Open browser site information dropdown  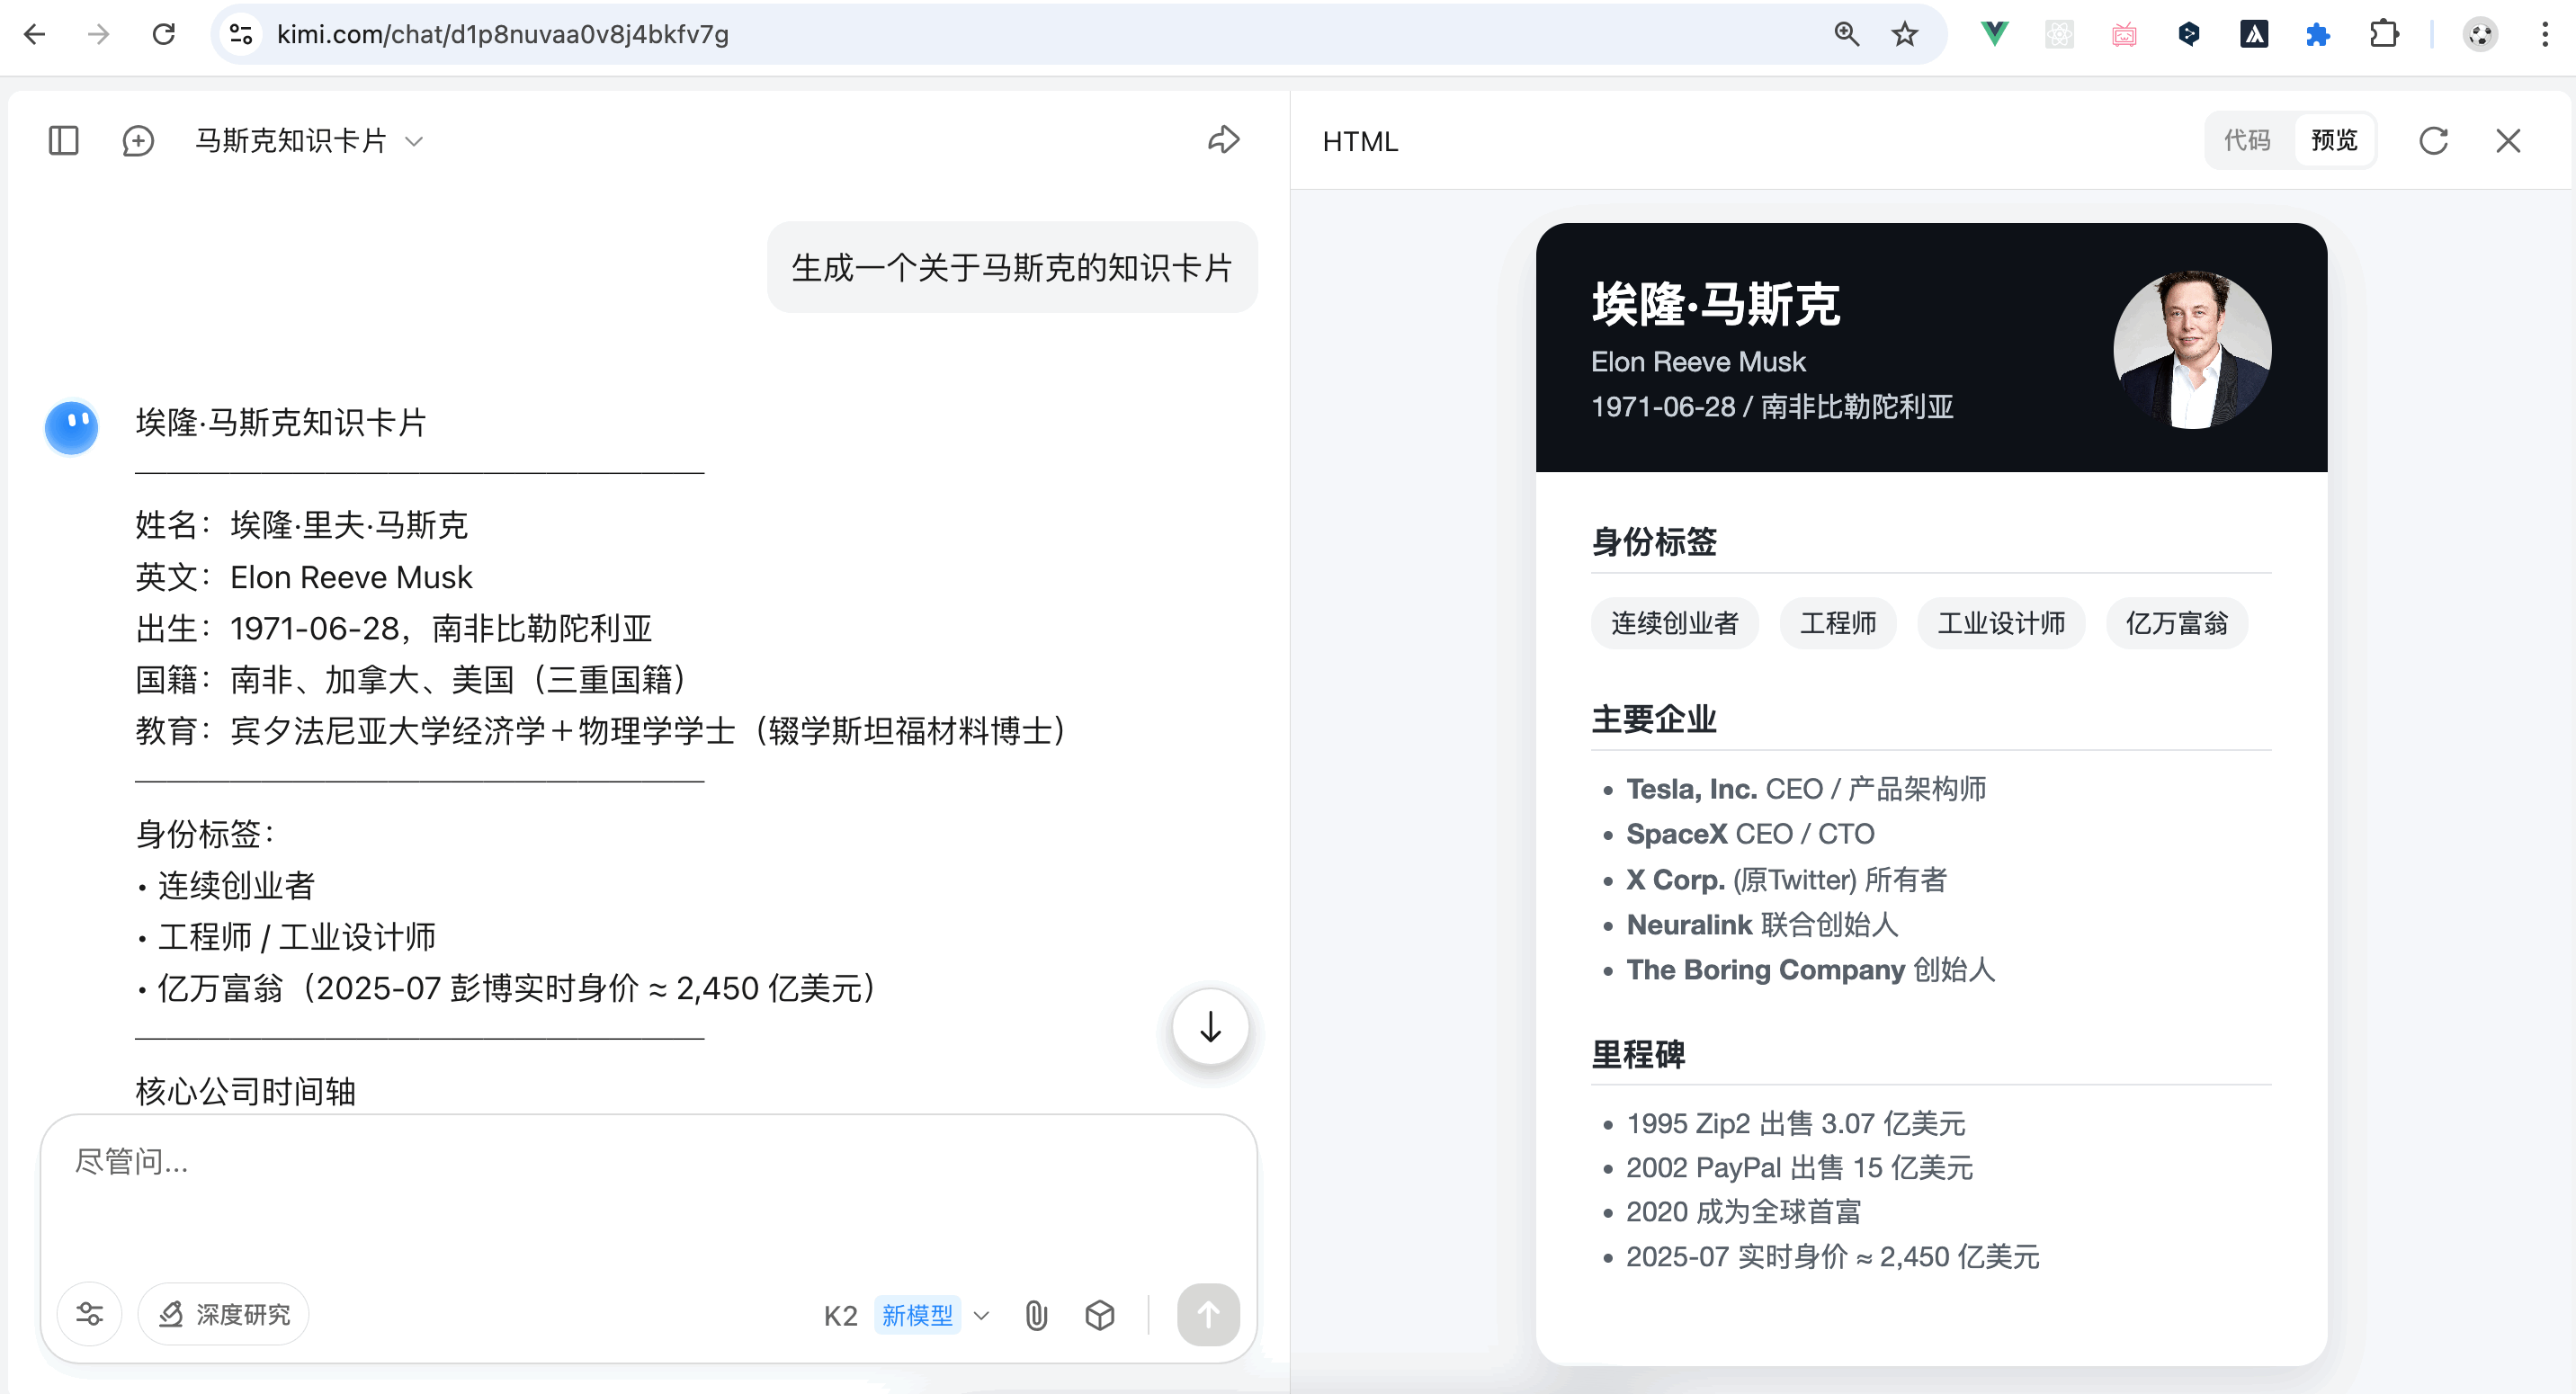(x=241, y=34)
